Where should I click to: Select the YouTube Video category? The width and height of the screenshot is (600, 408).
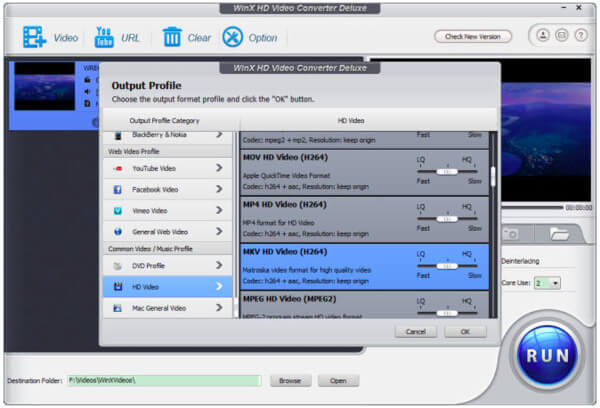(x=168, y=168)
